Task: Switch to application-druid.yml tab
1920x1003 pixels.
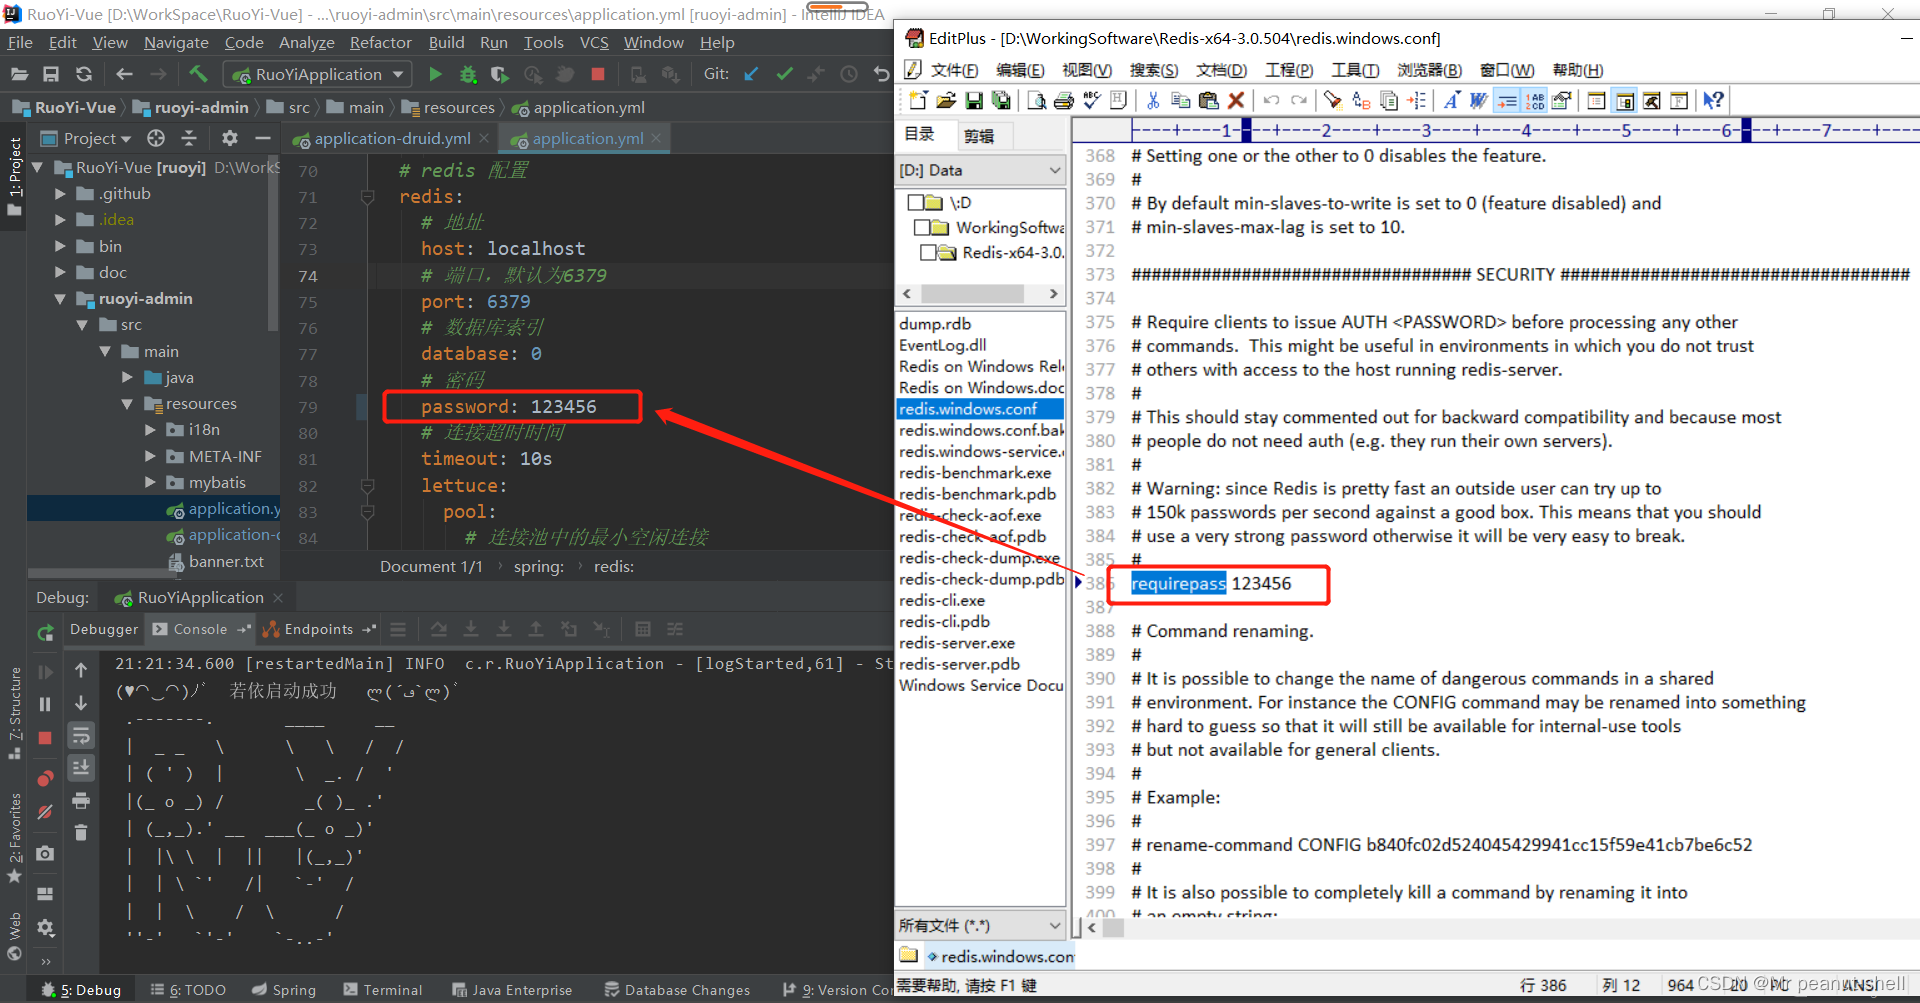Action: click(x=392, y=138)
